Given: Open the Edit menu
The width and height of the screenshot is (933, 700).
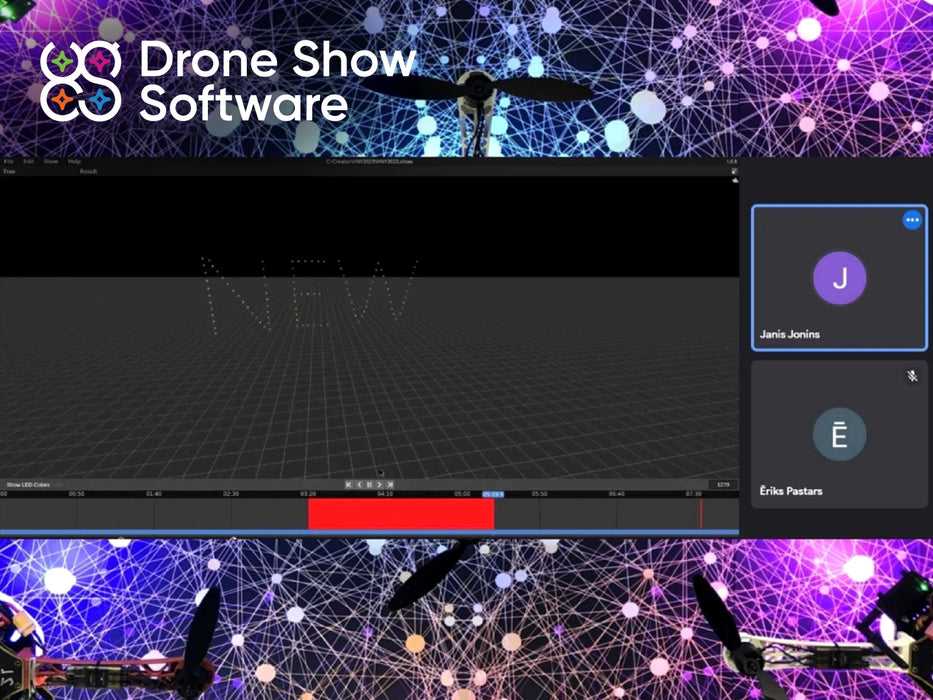Looking at the screenshot, I should pos(29,161).
